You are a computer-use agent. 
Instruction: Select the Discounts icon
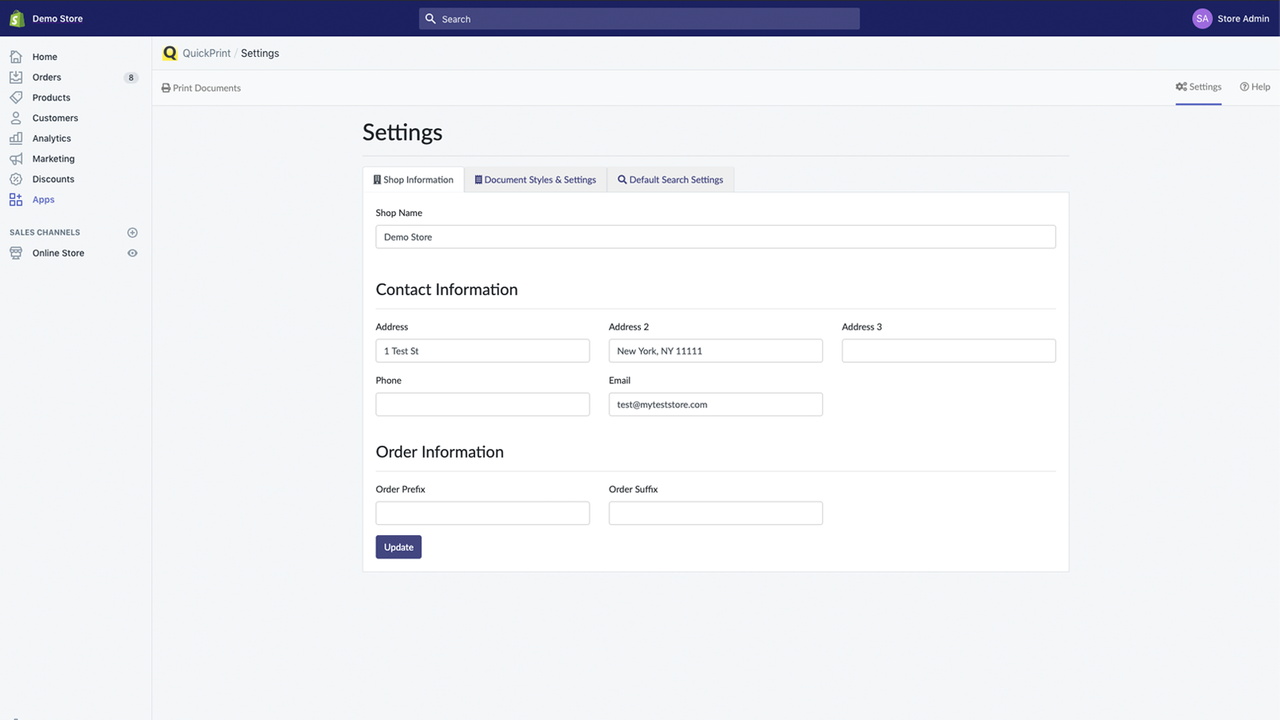(15, 179)
